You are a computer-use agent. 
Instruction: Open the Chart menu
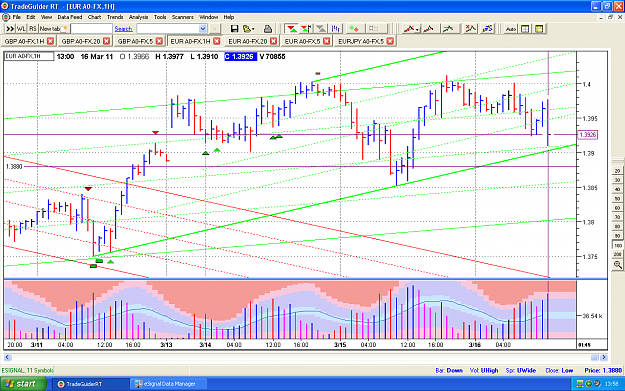coord(94,17)
